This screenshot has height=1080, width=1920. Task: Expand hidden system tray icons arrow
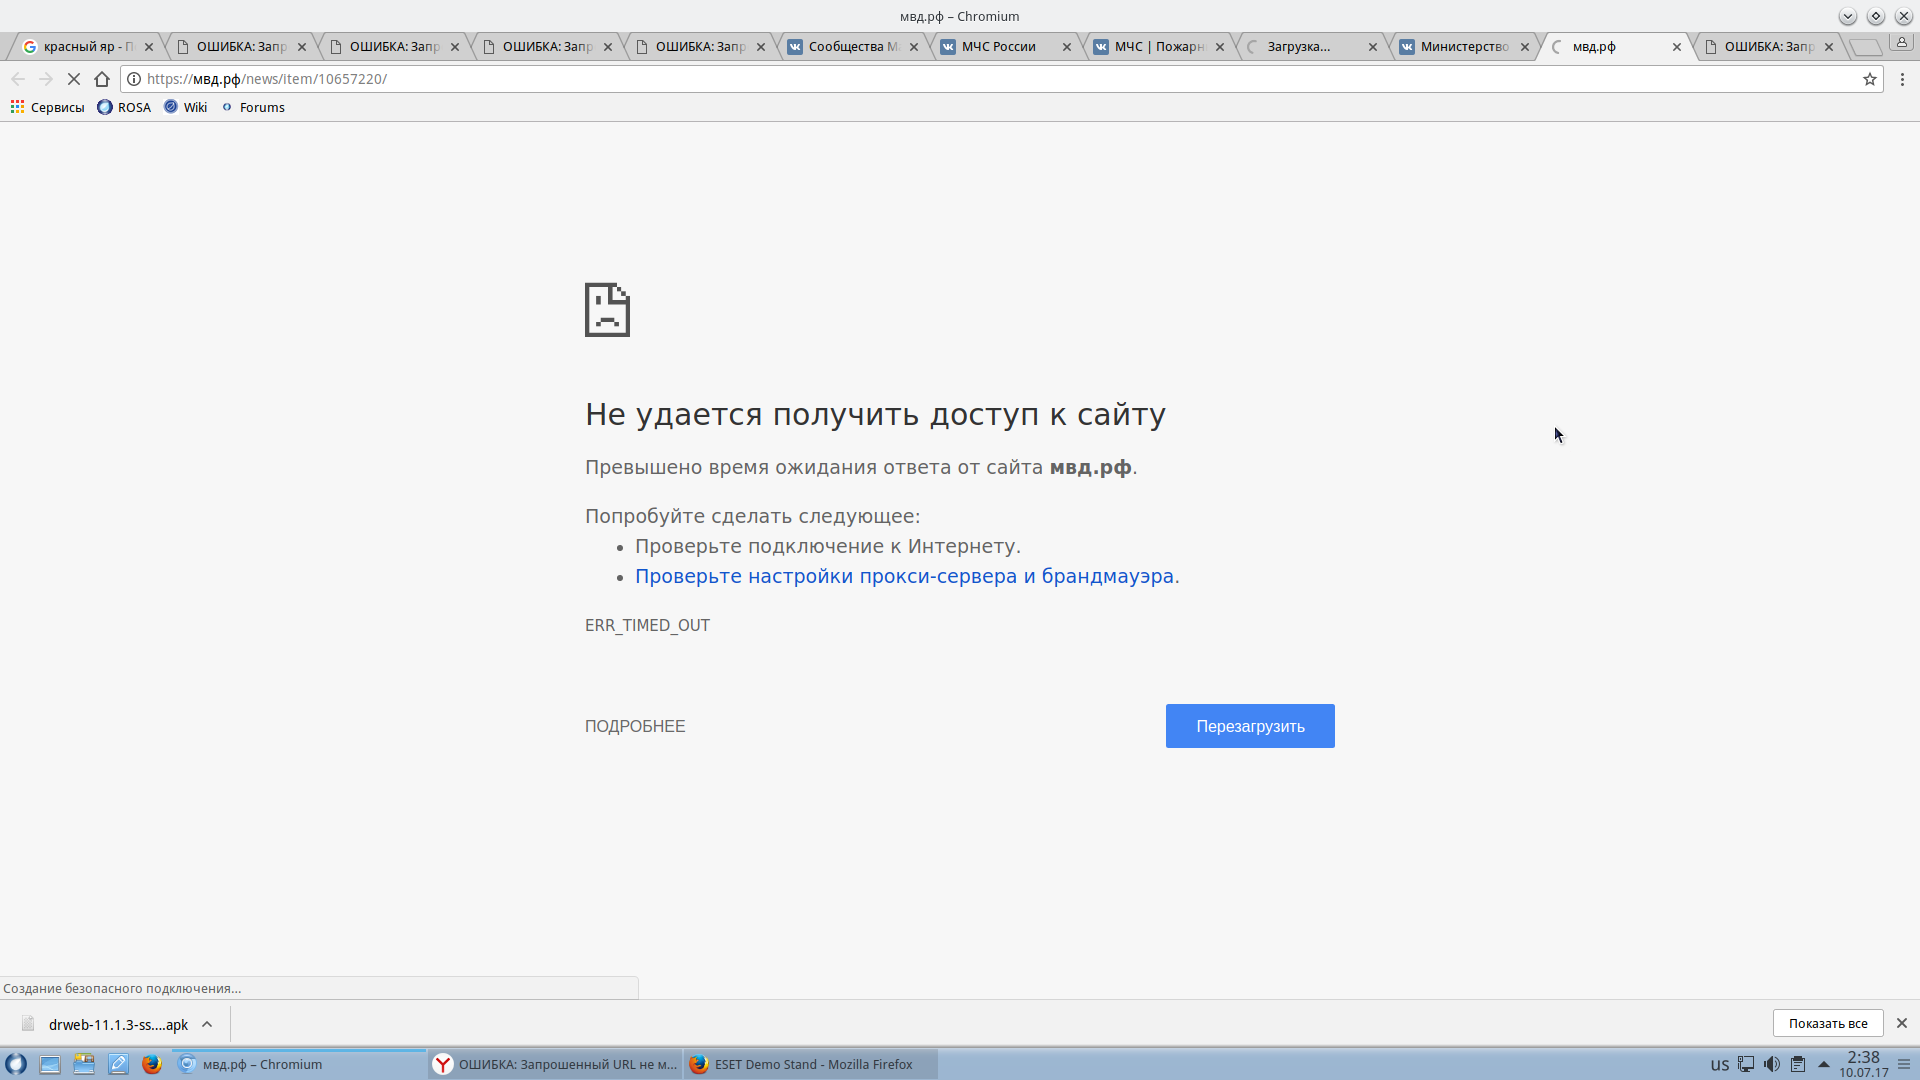pos(1823,1064)
